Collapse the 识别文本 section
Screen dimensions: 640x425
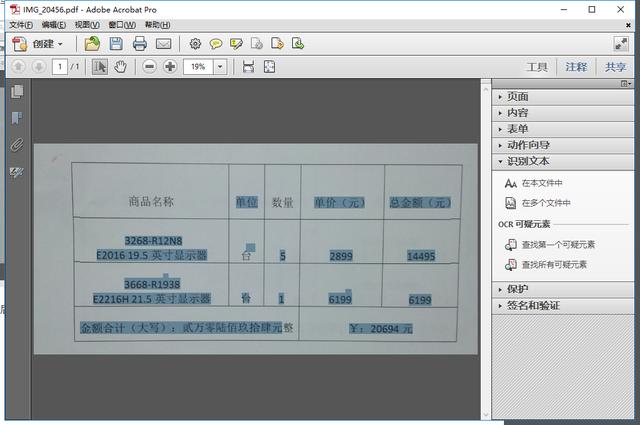pyautogui.click(x=528, y=161)
